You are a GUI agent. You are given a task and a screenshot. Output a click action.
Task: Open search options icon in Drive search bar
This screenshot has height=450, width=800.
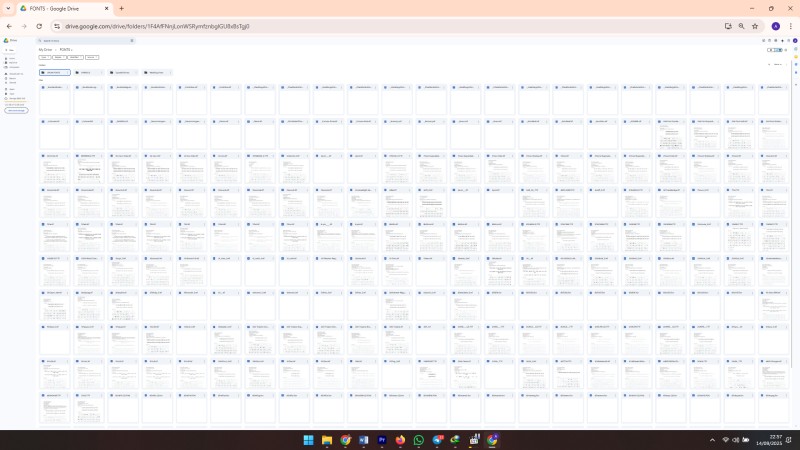(132, 40)
